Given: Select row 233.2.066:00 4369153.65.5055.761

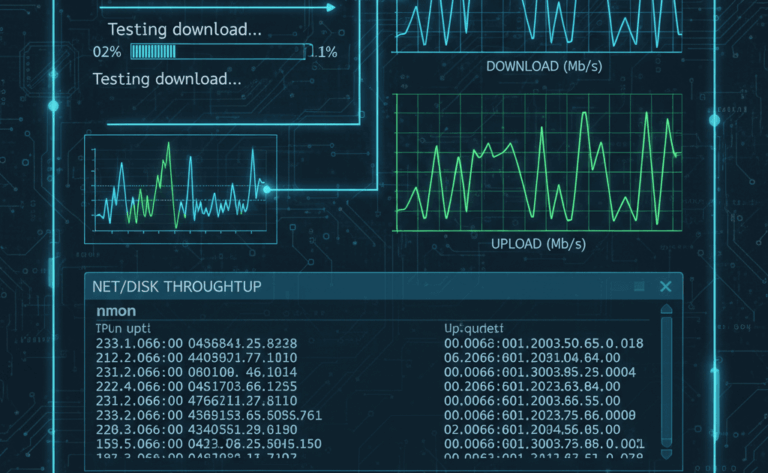Looking at the screenshot, I should (209, 415).
